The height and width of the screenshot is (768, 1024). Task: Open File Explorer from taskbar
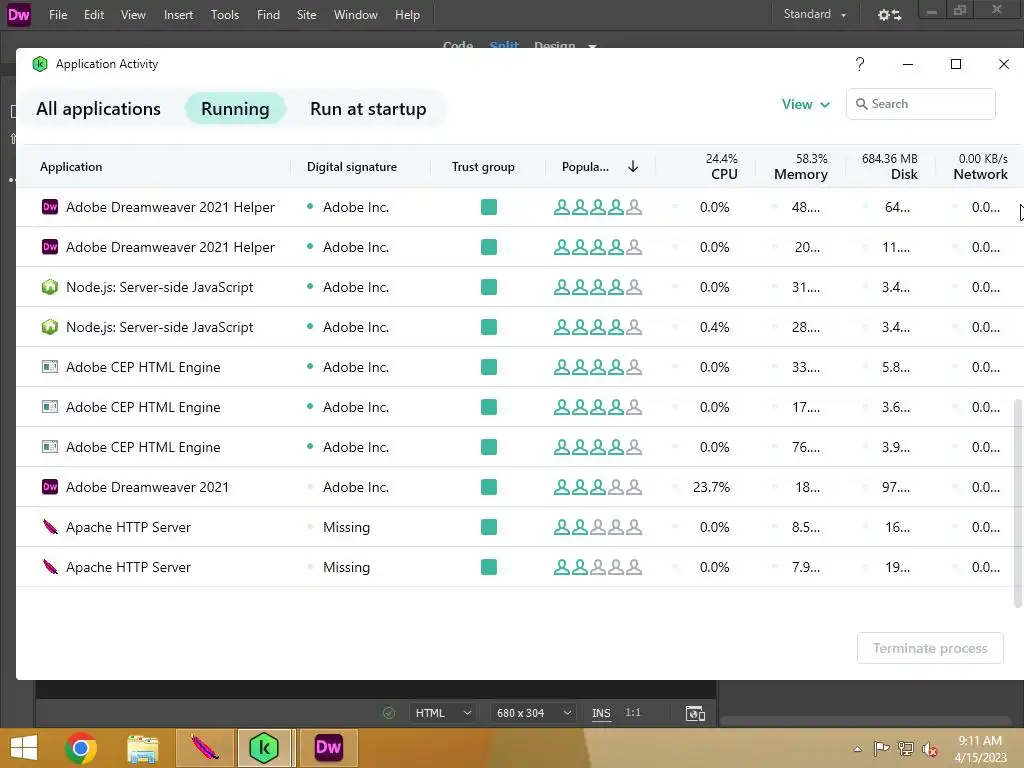click(142, 748)
